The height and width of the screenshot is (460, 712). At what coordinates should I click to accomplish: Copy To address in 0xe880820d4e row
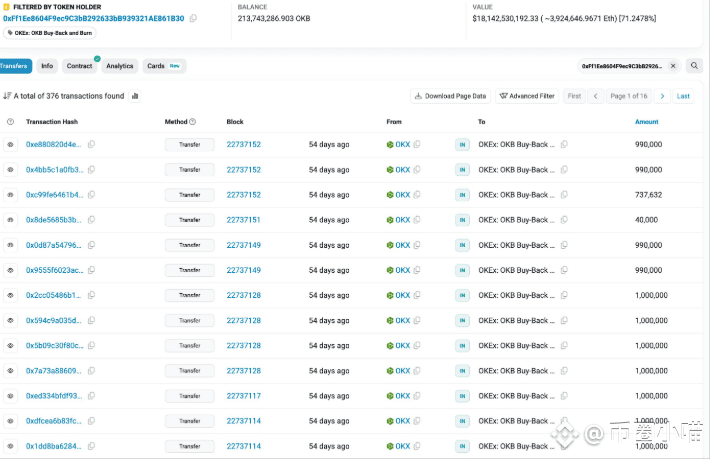click(x=564, y=144)
